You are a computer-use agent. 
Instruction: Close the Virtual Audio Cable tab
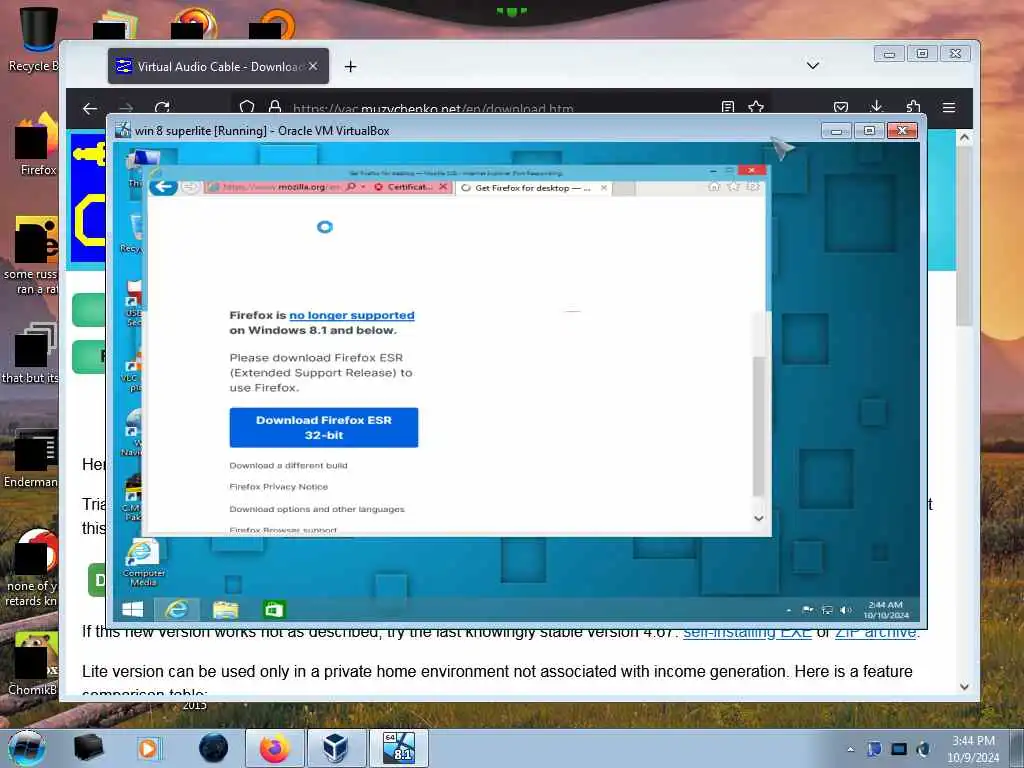click(x=313, y=67)
